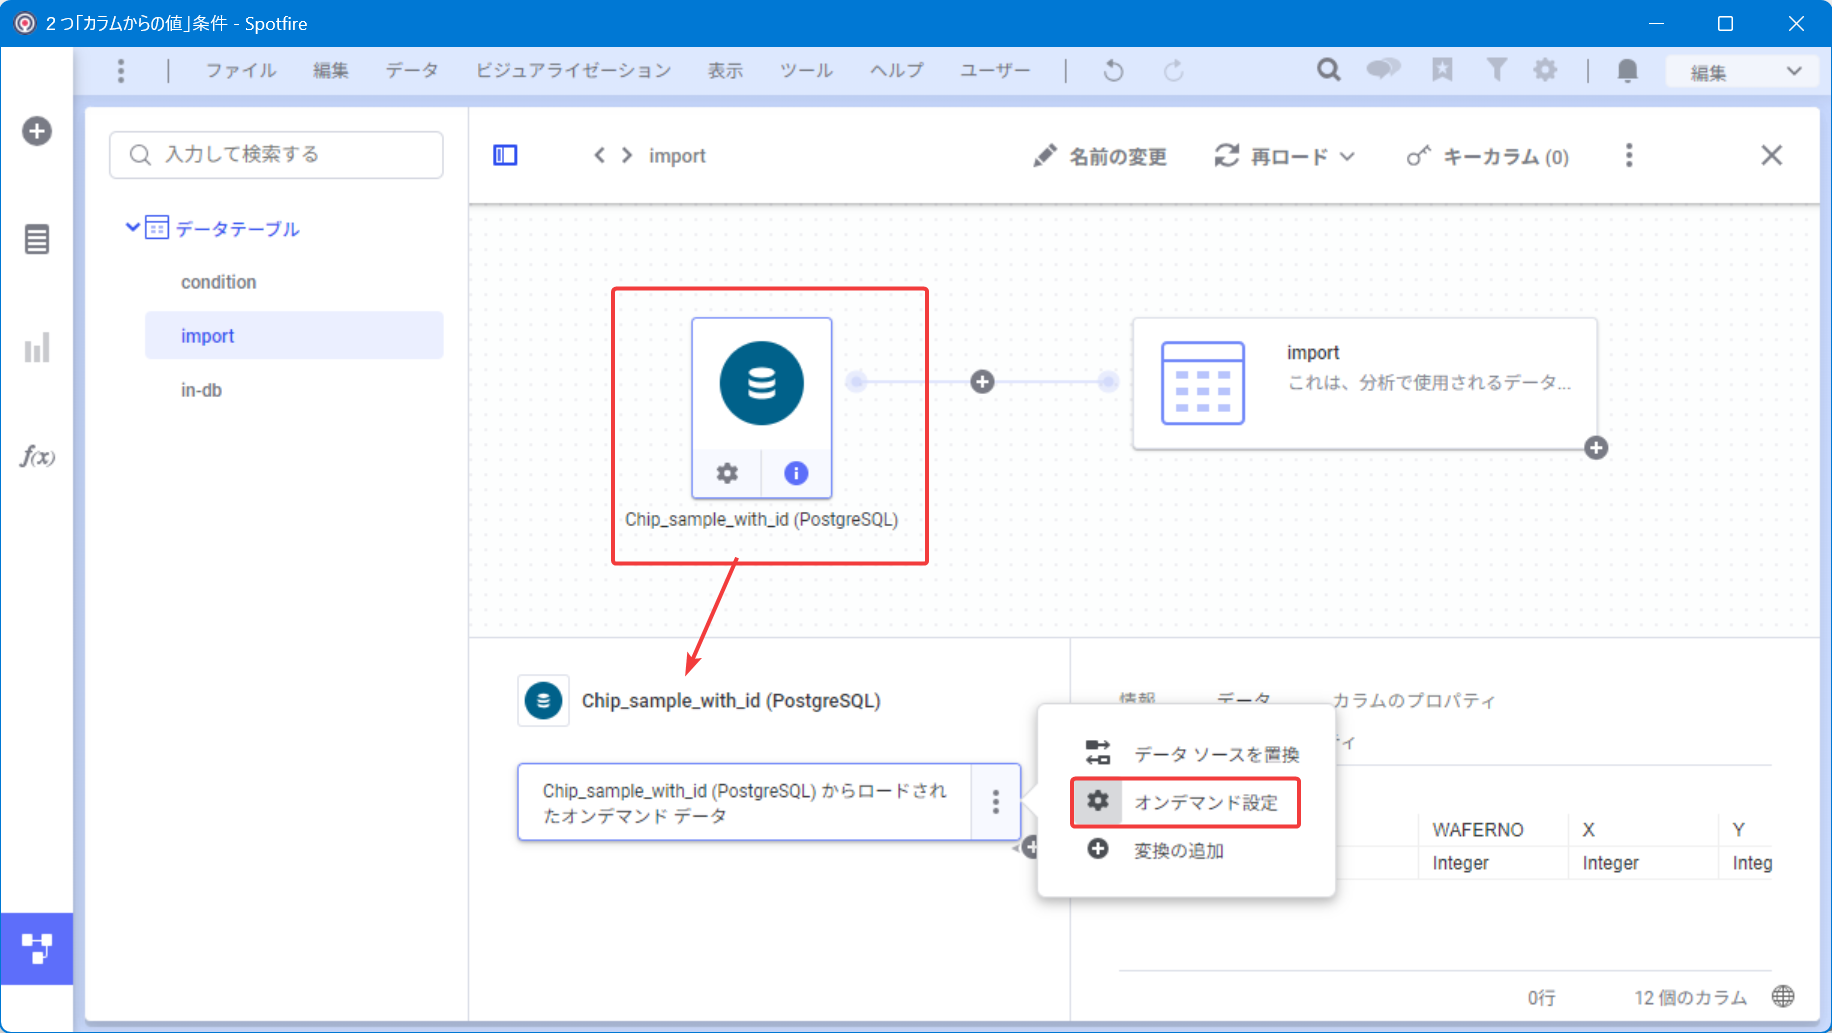Click the plus circle at import table corner
The height and width of the screenshot is (1033, 1832).
tap(1596, 448)
